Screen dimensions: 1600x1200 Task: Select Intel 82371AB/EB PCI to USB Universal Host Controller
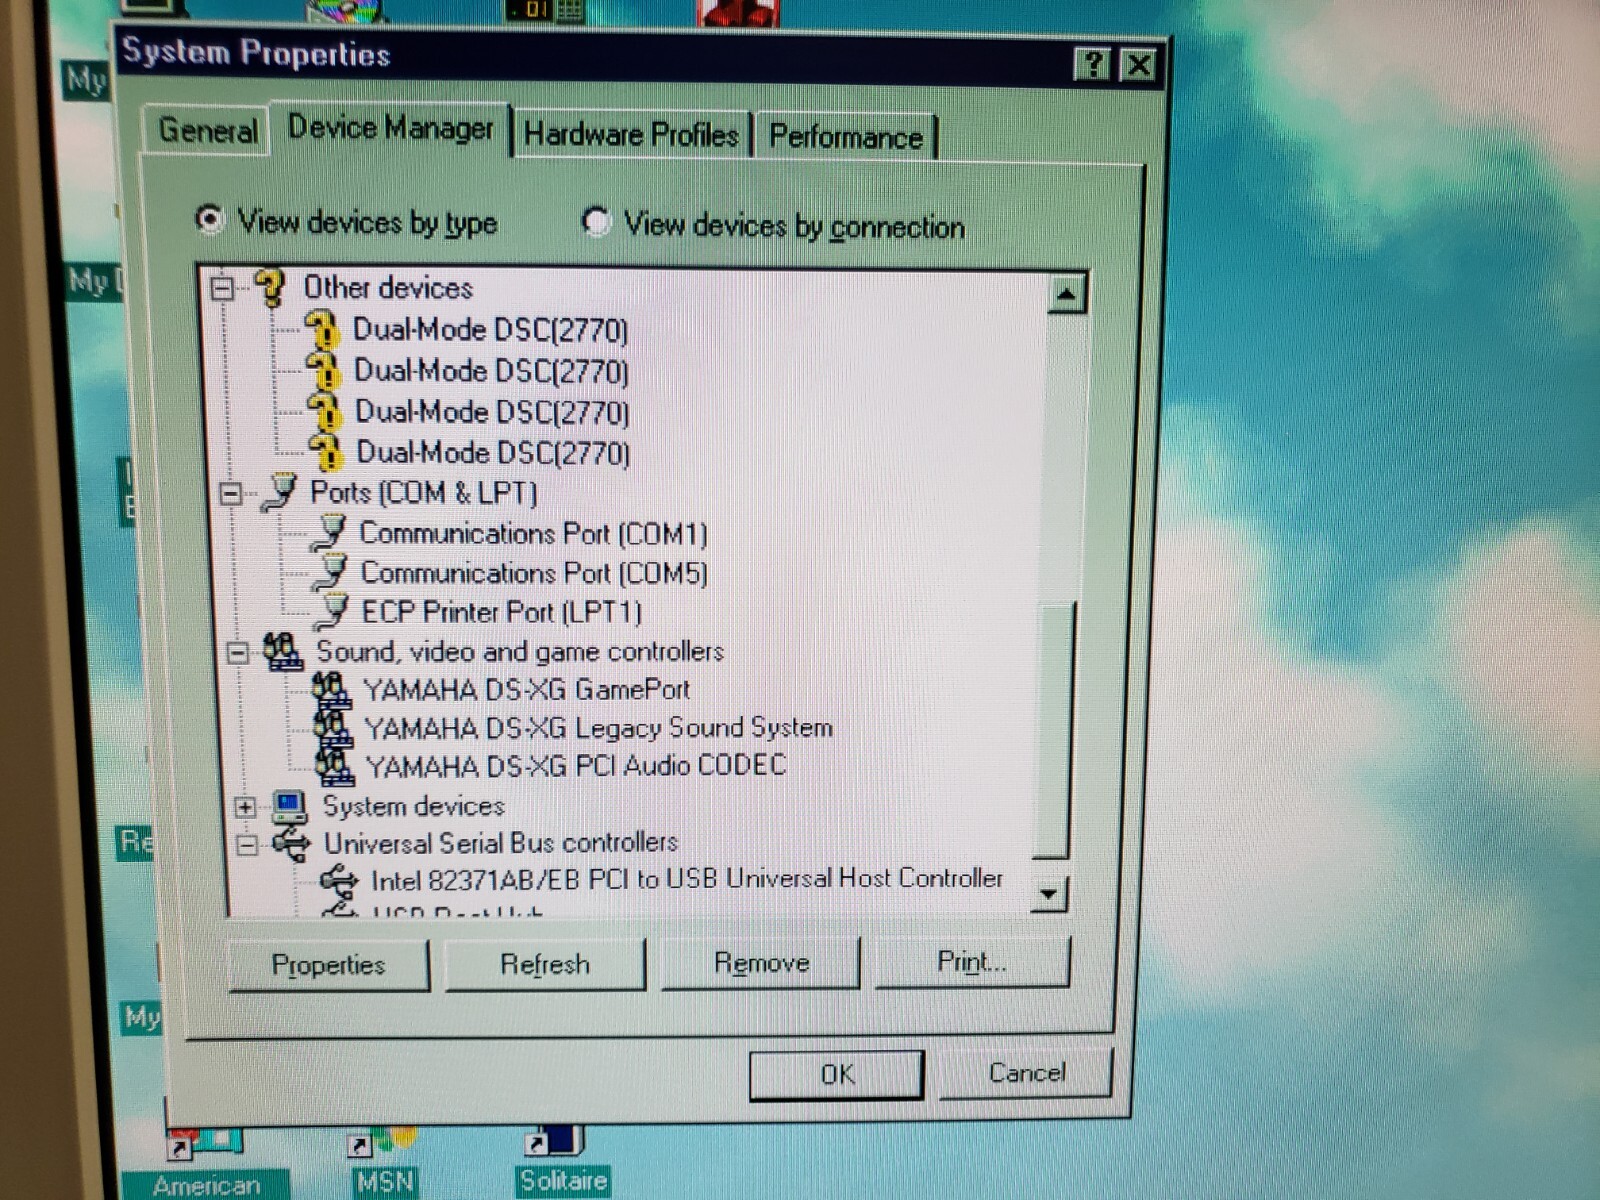pos(687,879)
